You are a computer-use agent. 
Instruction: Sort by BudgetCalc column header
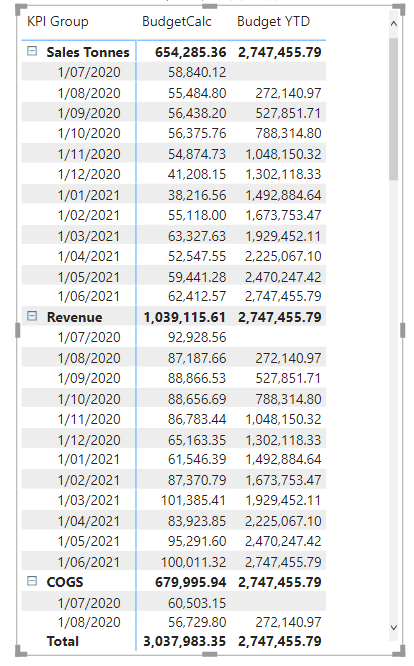coord(177,21)
